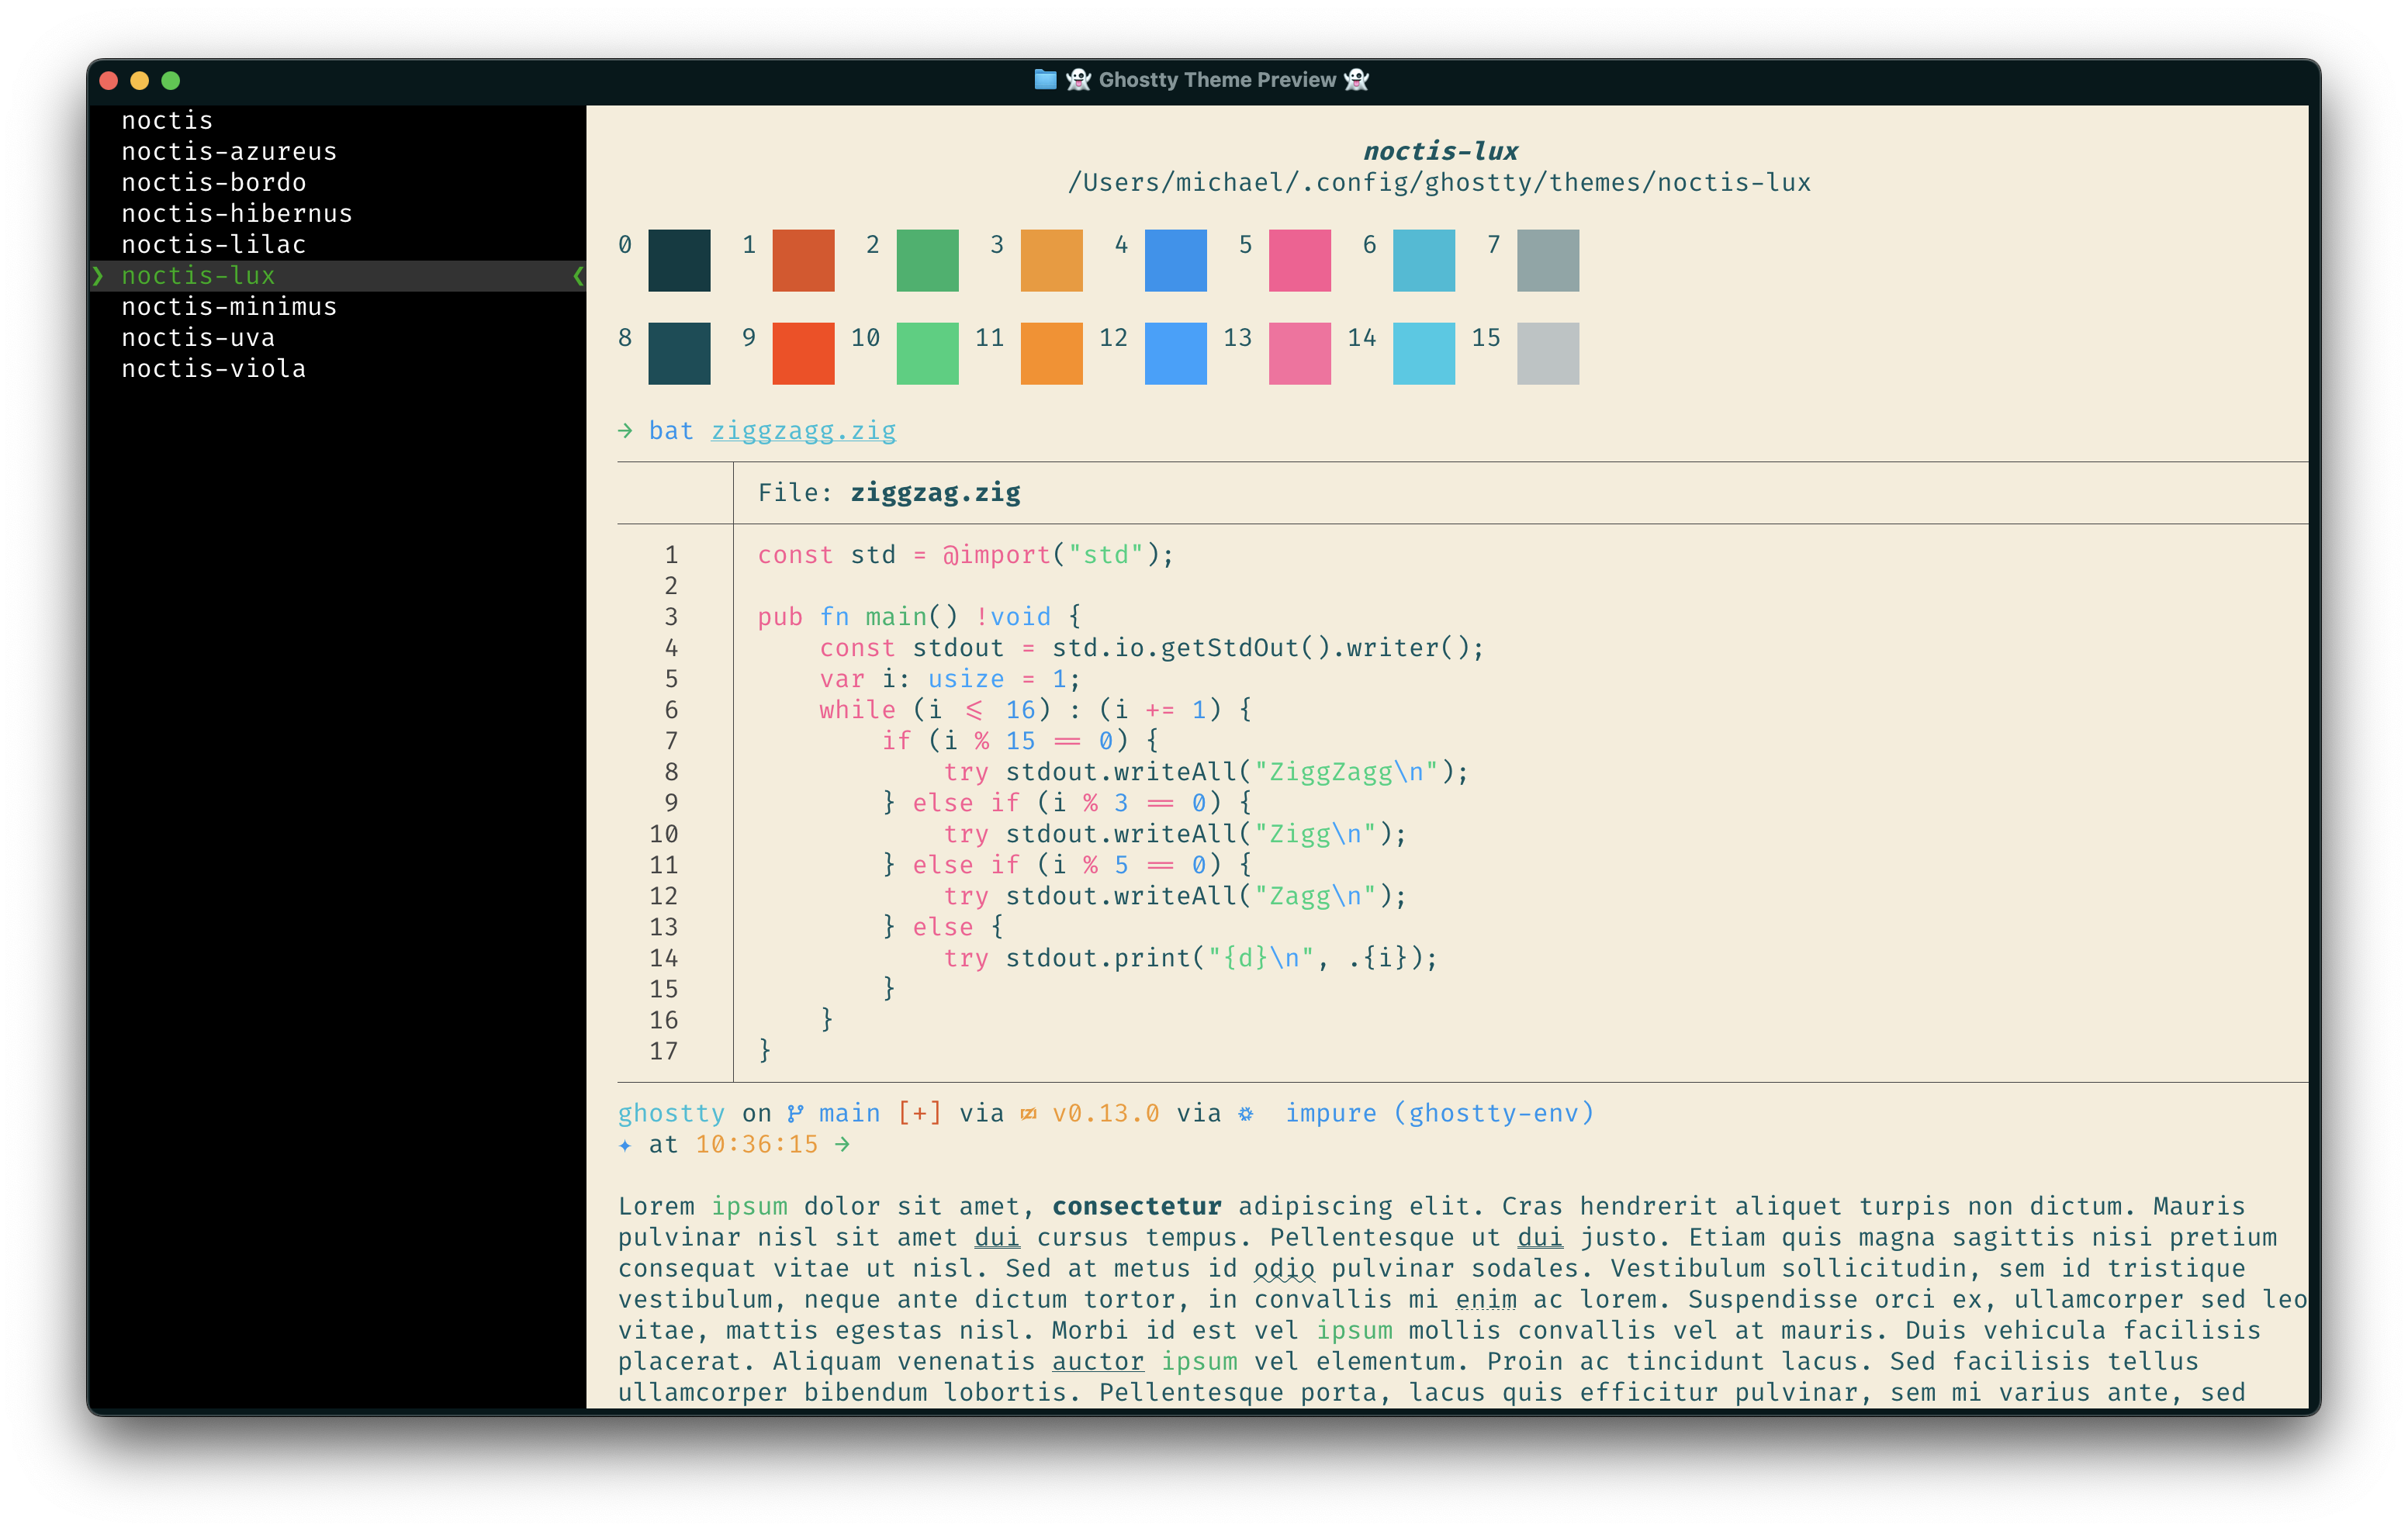Click color swatch 3 orange

tap(1051, 260)
